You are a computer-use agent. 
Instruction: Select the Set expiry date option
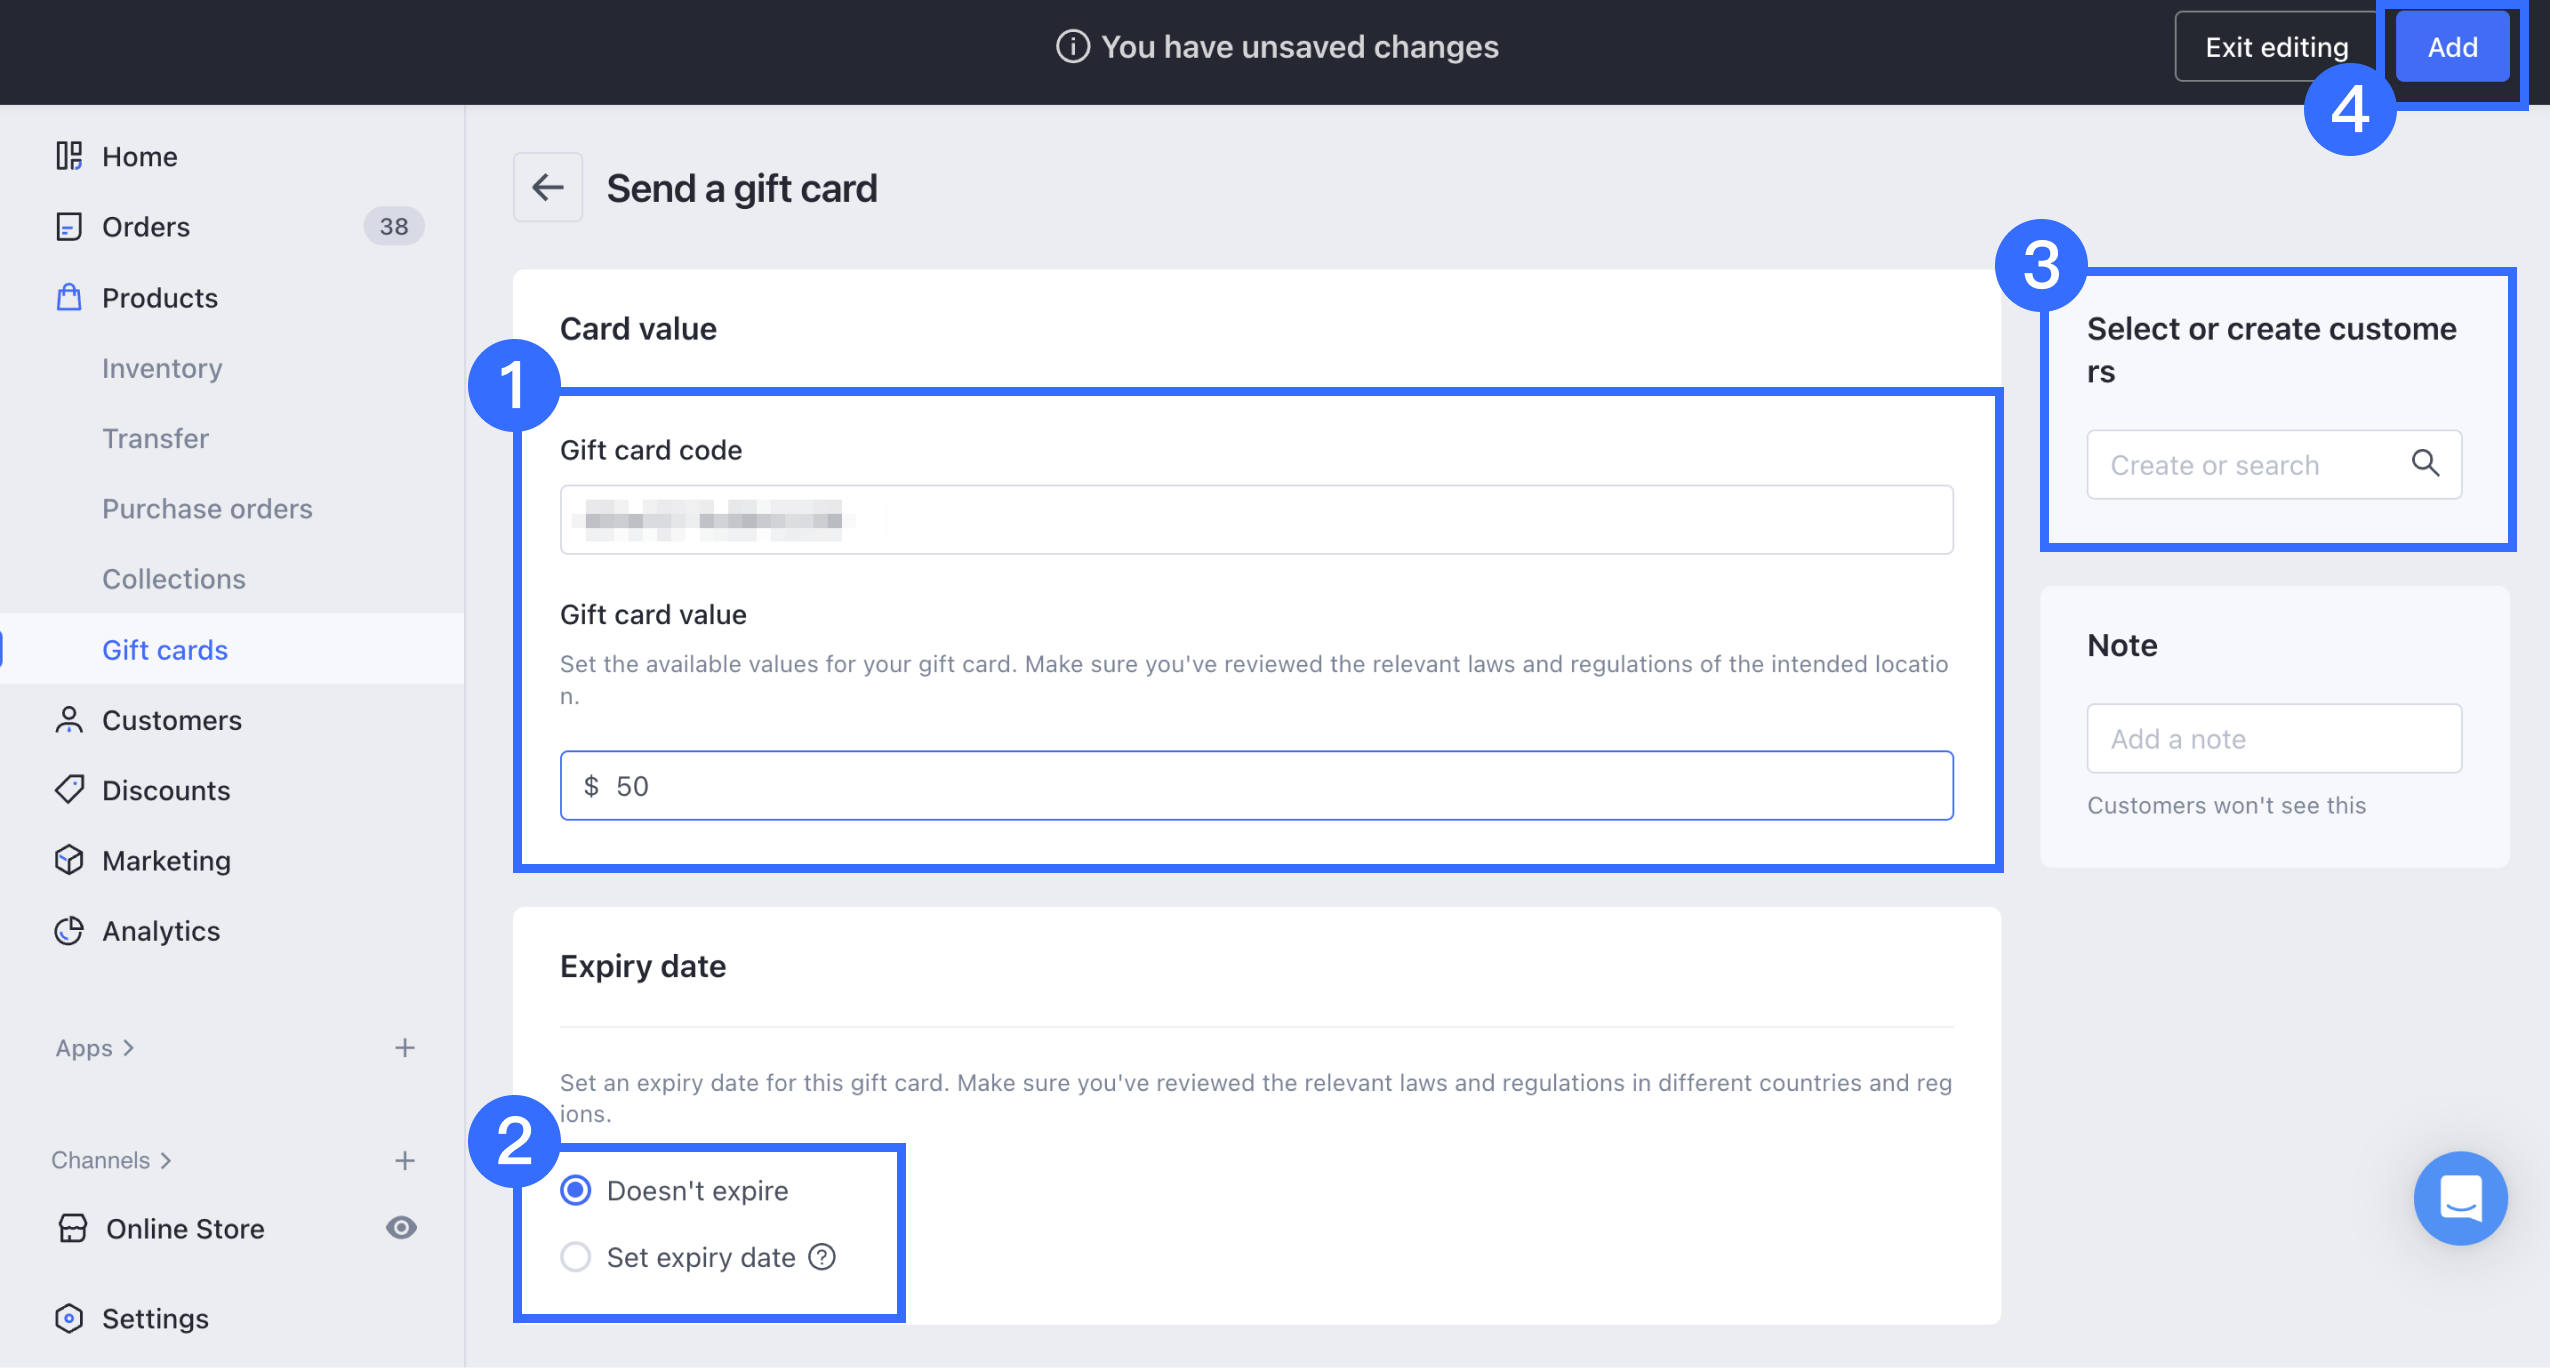pyautogui.click(x=576, y=1257)
